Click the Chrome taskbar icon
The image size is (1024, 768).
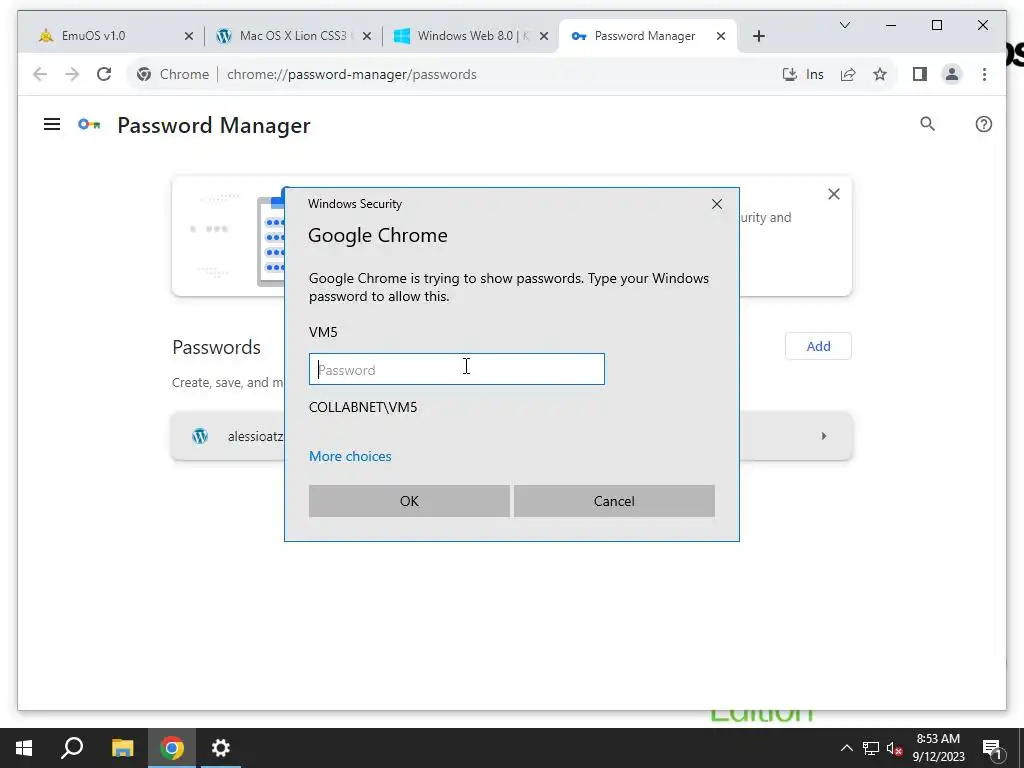(x=172, y=748)
